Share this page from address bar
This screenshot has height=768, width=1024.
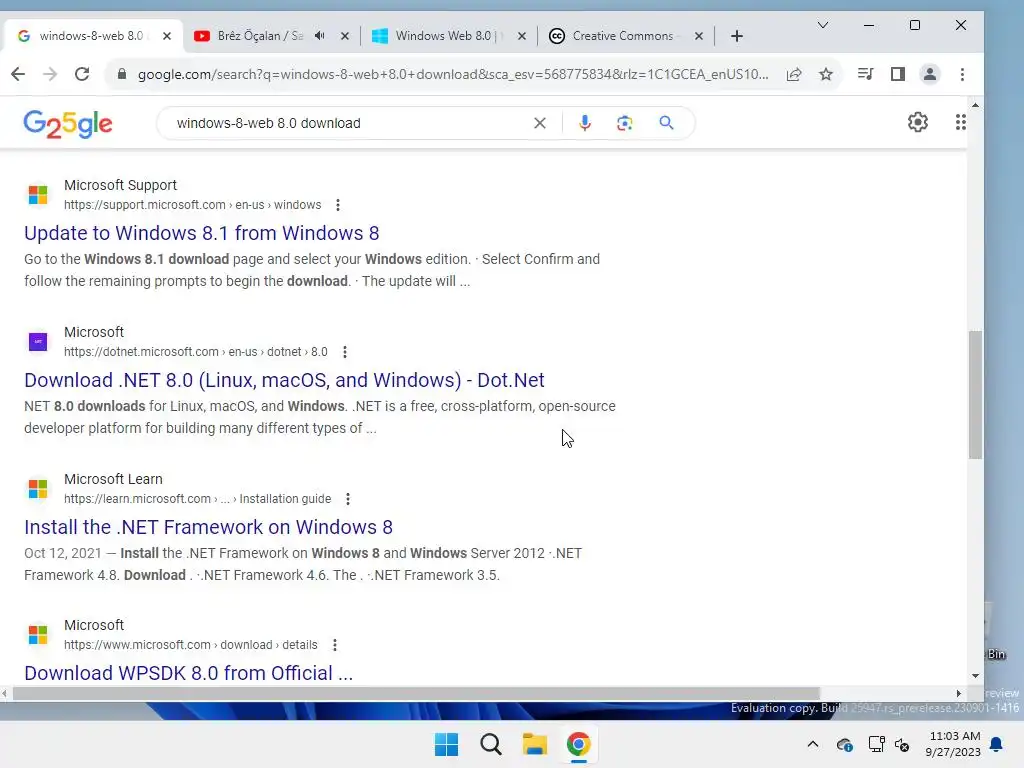pyautogui.click(x=794, y=74)
